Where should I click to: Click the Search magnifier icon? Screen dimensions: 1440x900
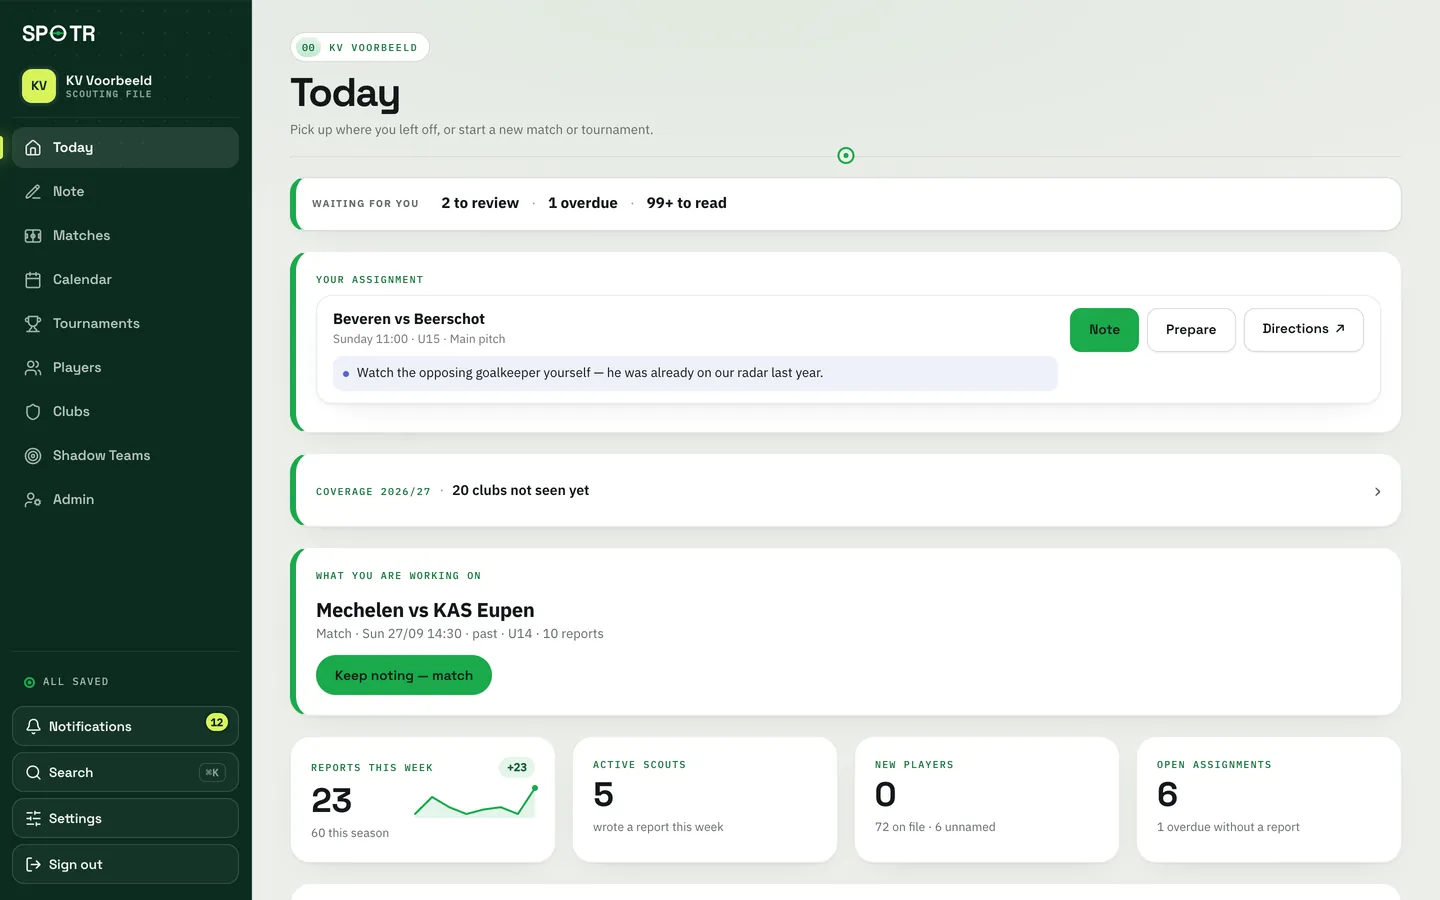[x=33, y=773]
